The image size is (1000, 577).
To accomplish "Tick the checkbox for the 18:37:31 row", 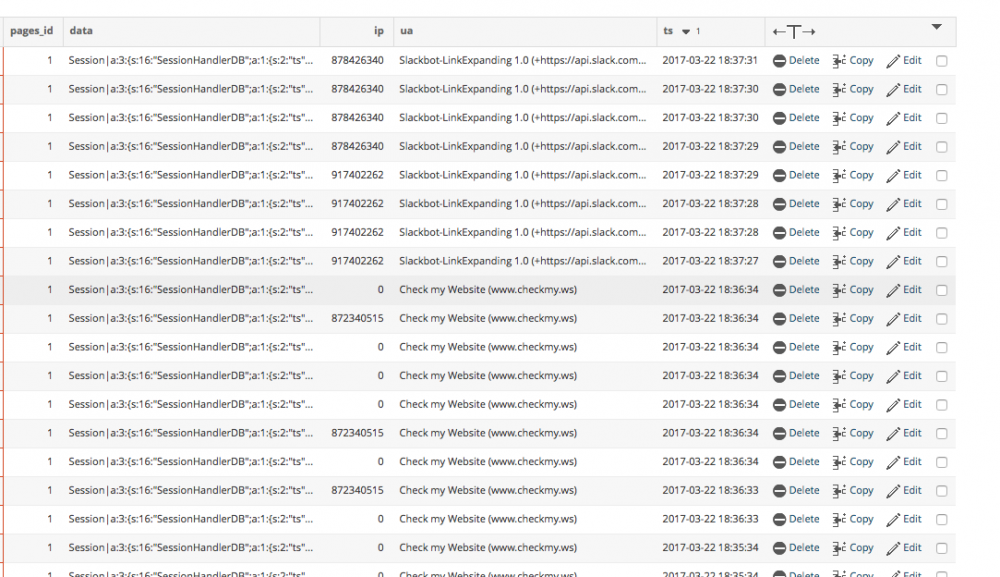I will (x=941, y=61).
